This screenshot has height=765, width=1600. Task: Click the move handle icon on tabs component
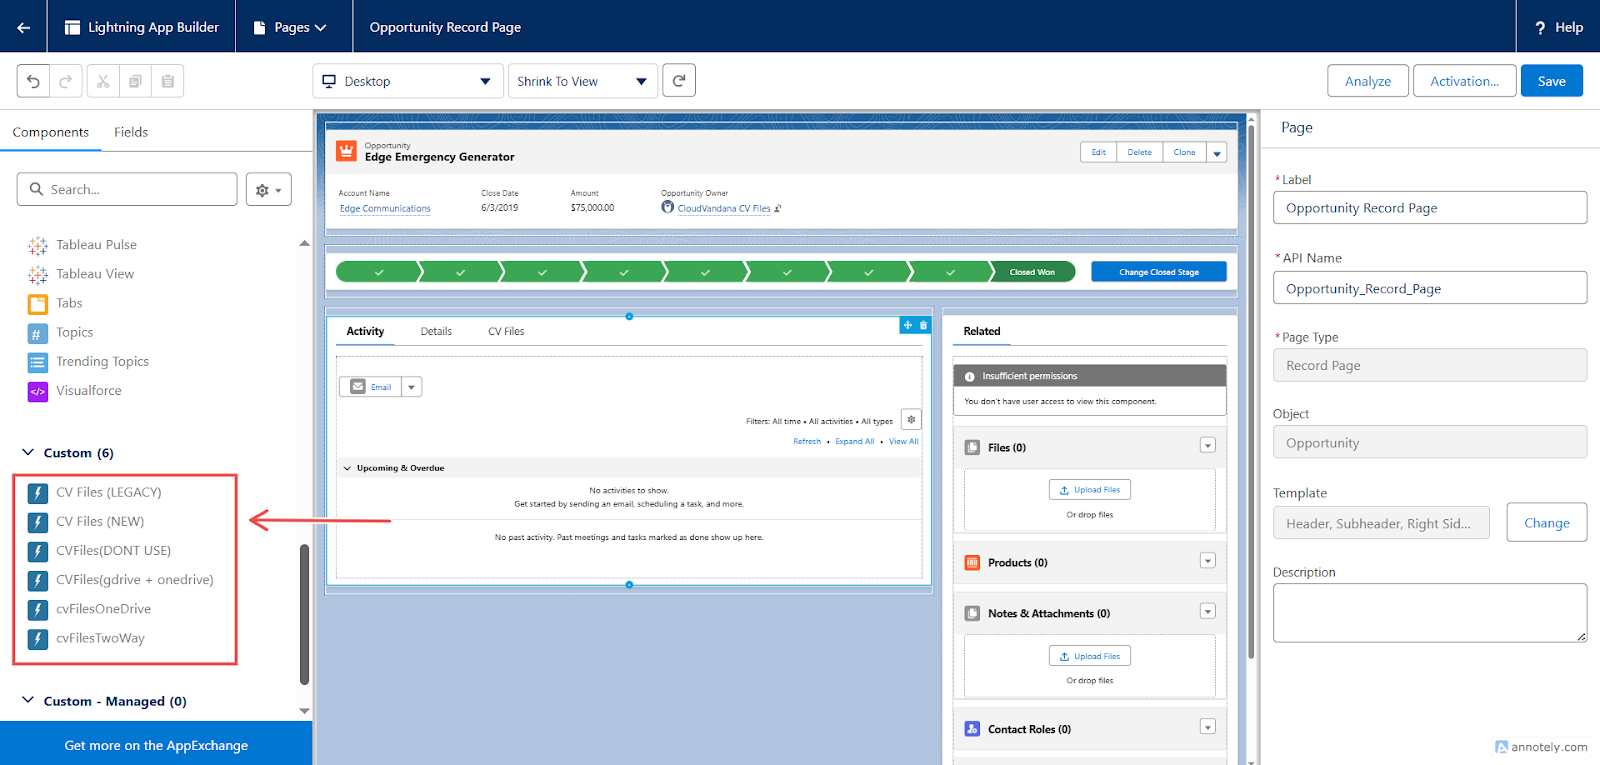[x=908, y=325]
